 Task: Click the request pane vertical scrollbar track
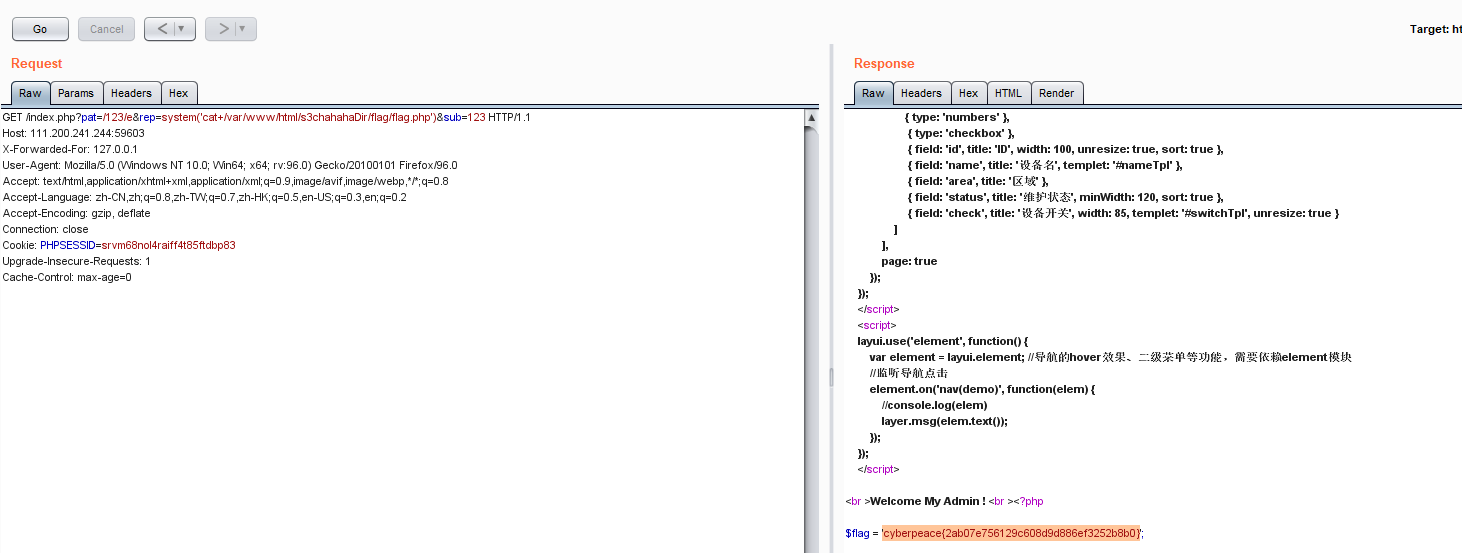click(811, 340)
